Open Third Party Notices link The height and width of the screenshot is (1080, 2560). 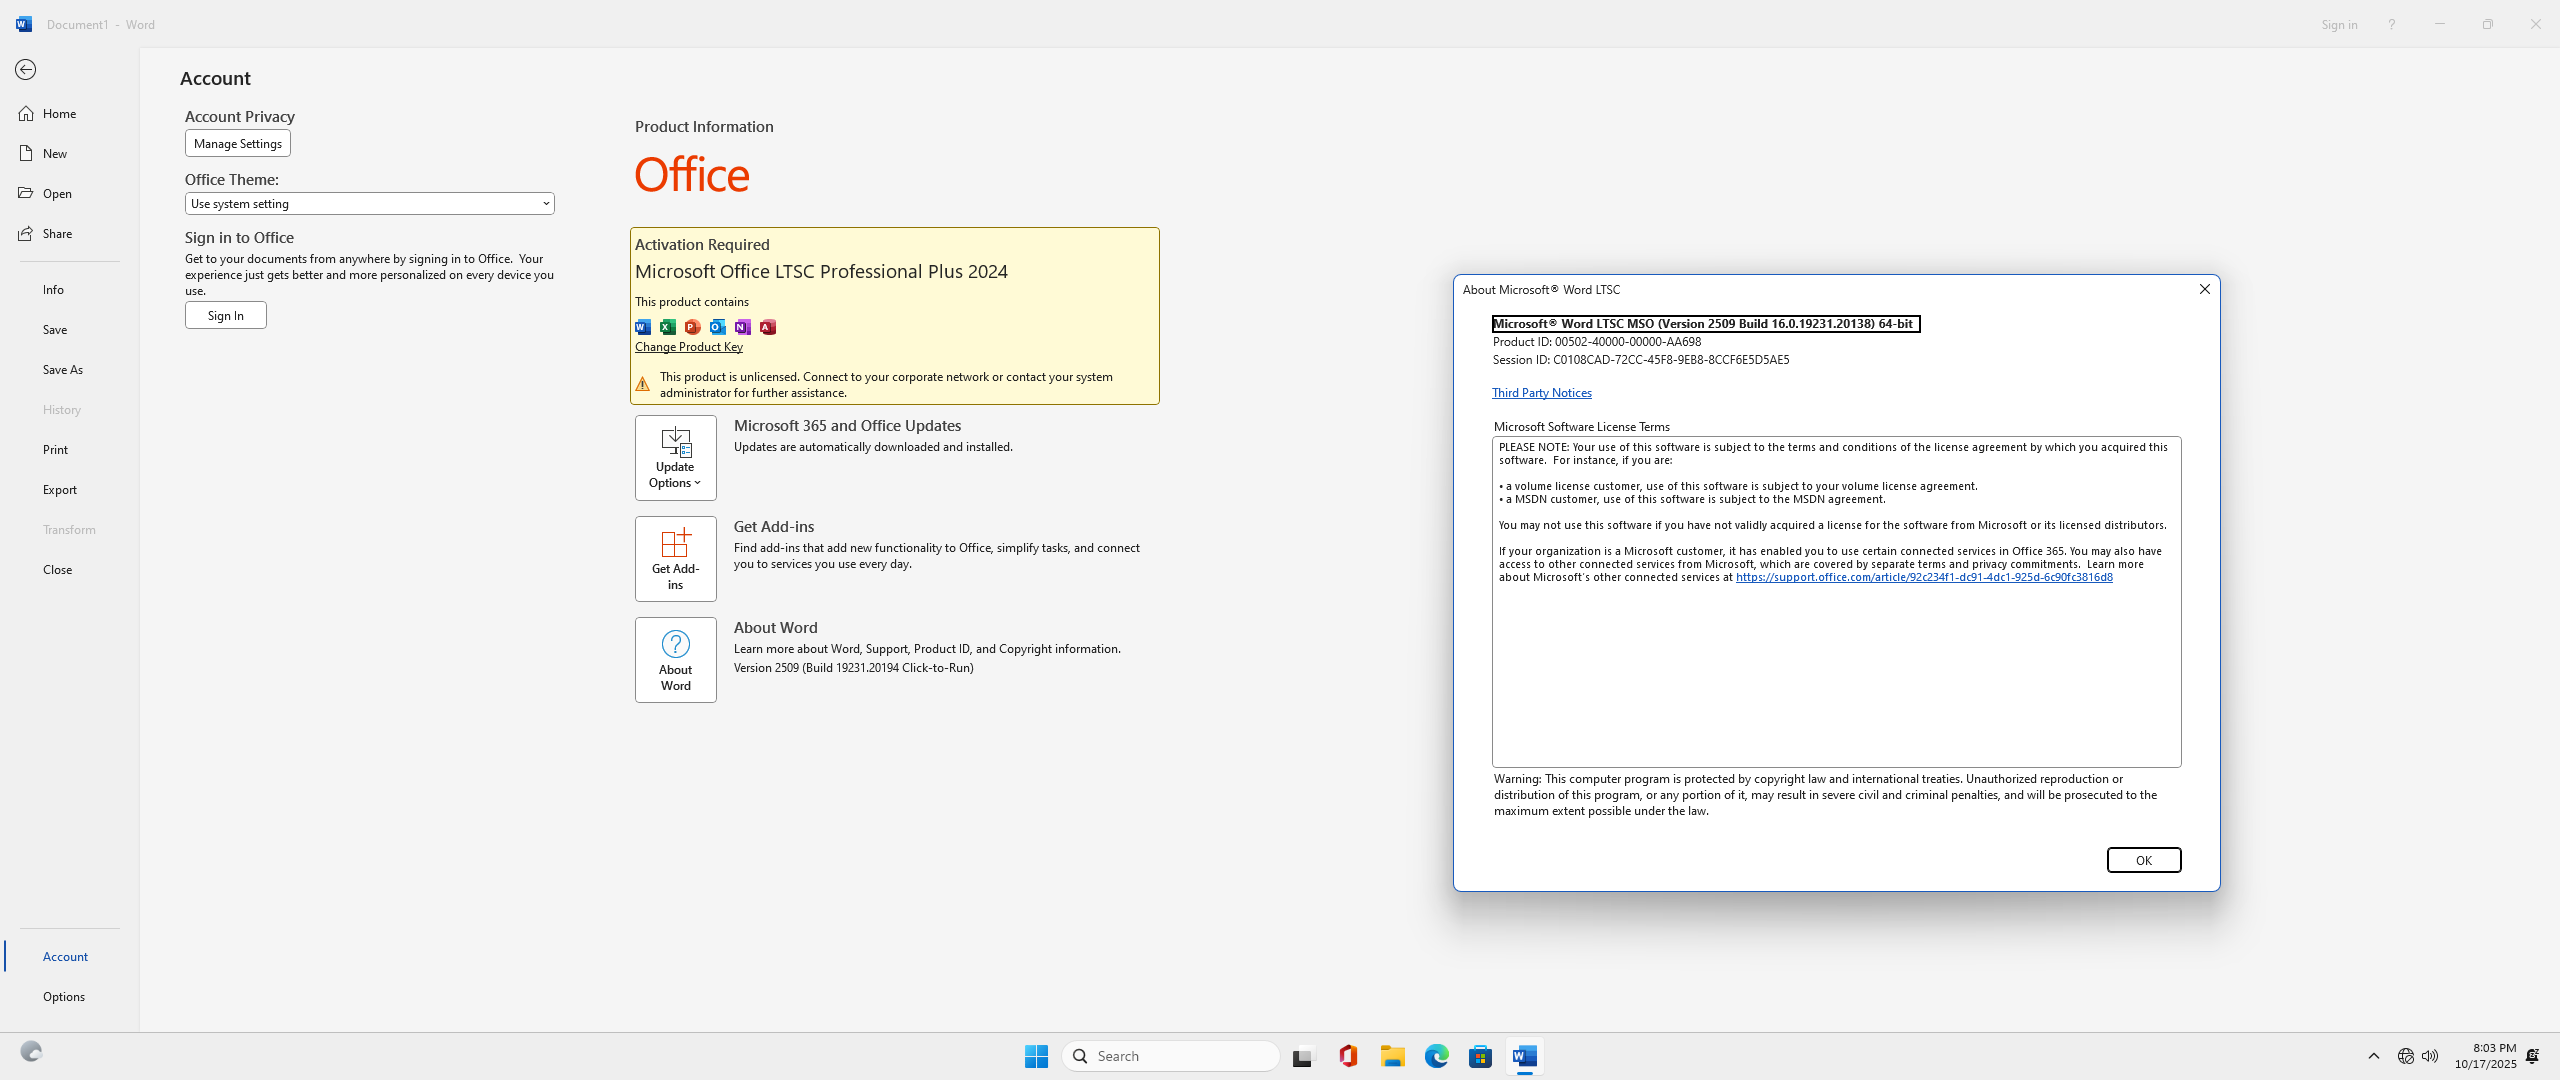(x=1541, y=393)
